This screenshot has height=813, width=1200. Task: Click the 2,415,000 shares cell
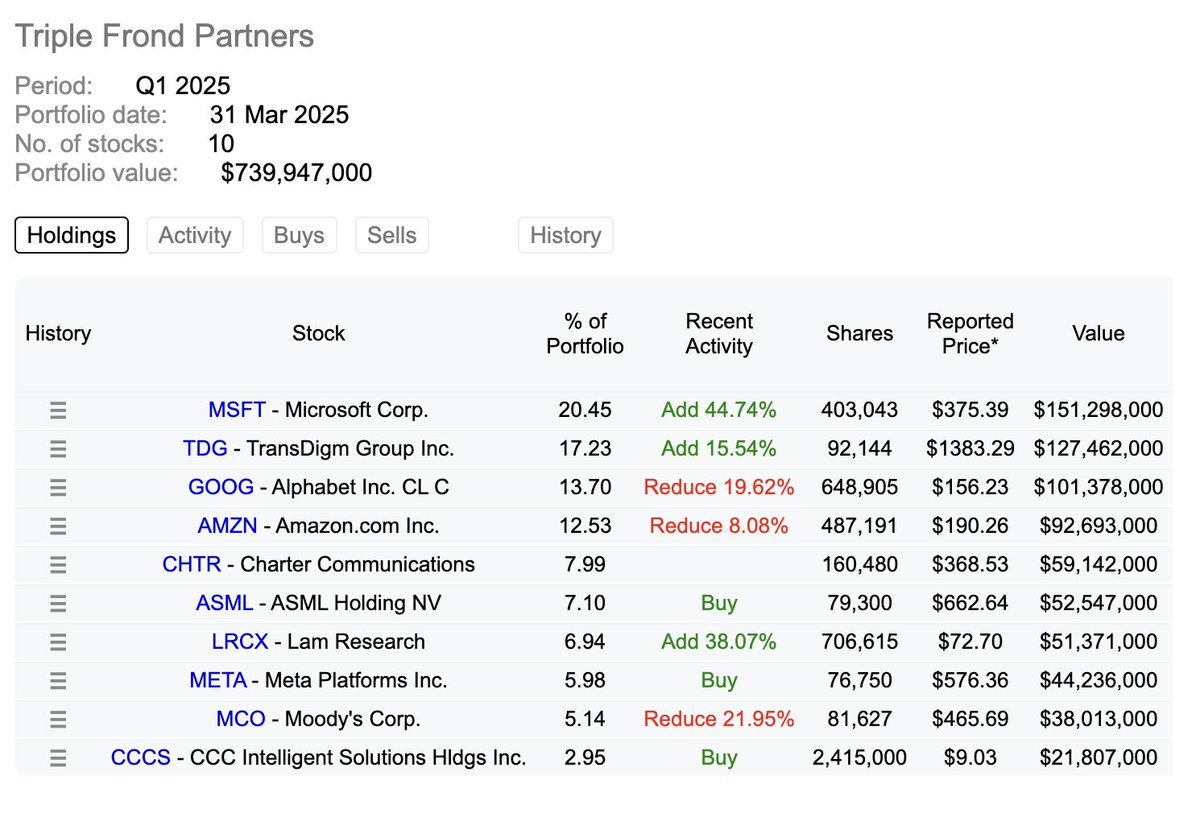pyautogui.click(x=860, y=757)
